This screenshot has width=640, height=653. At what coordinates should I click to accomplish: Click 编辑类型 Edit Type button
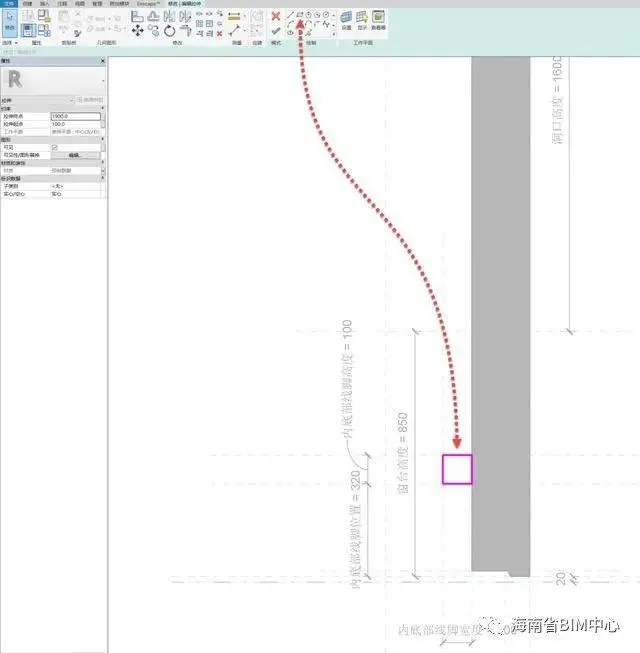(x=90, y=100)
